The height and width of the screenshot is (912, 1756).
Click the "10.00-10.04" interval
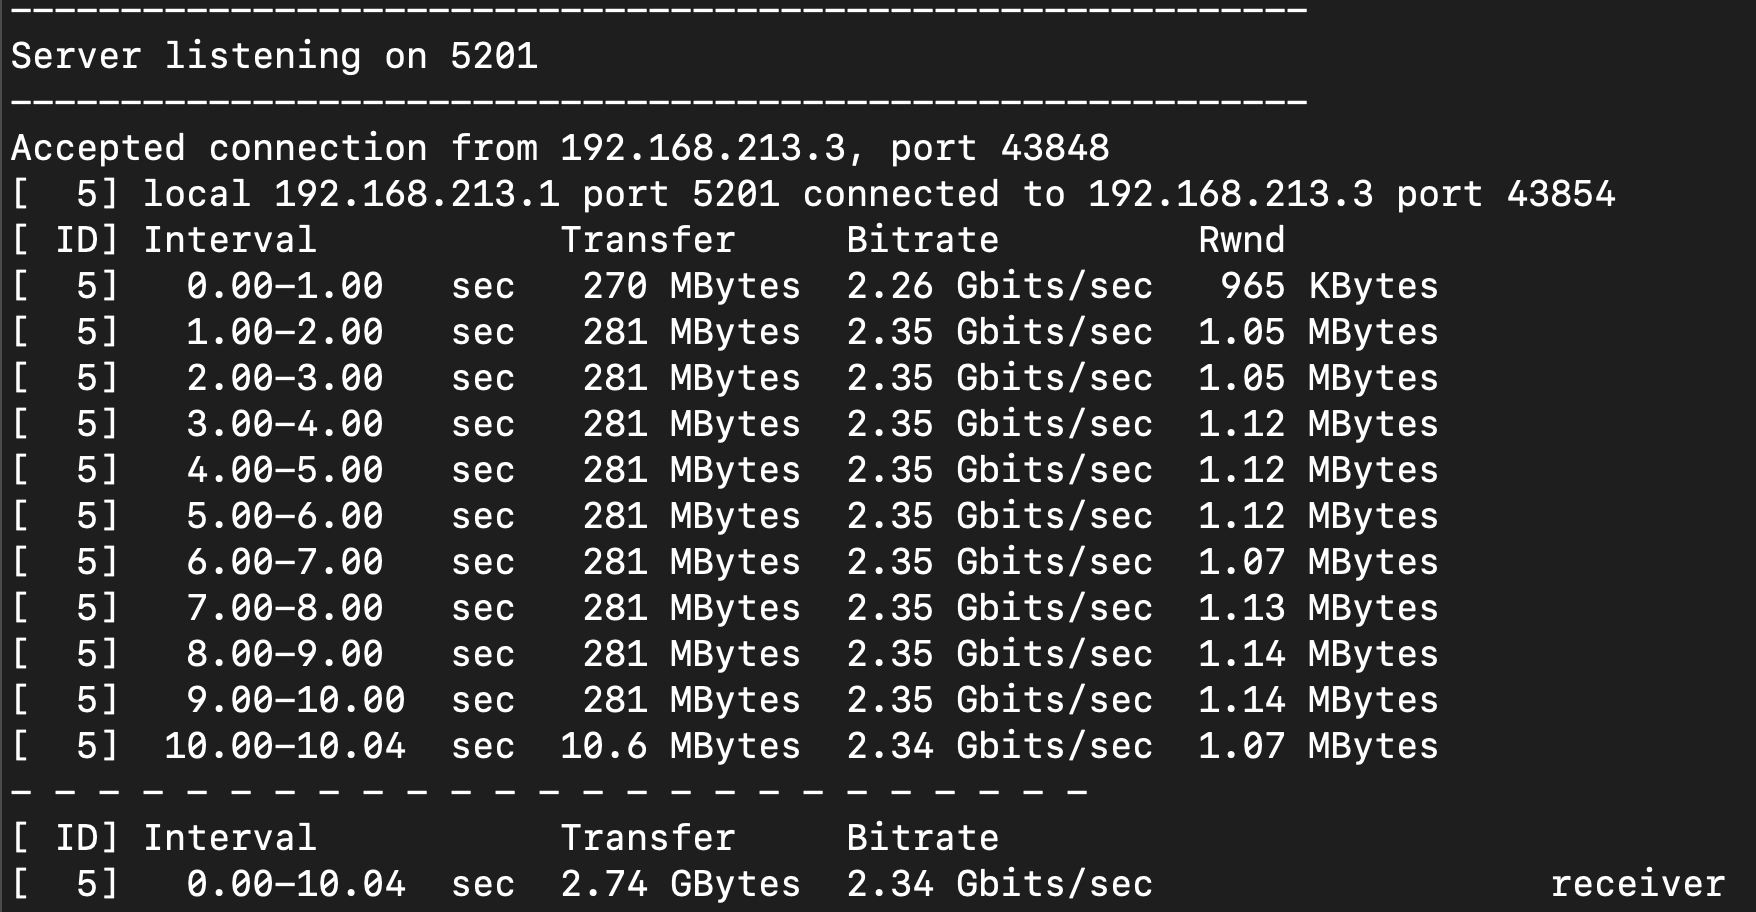[285, 746]
